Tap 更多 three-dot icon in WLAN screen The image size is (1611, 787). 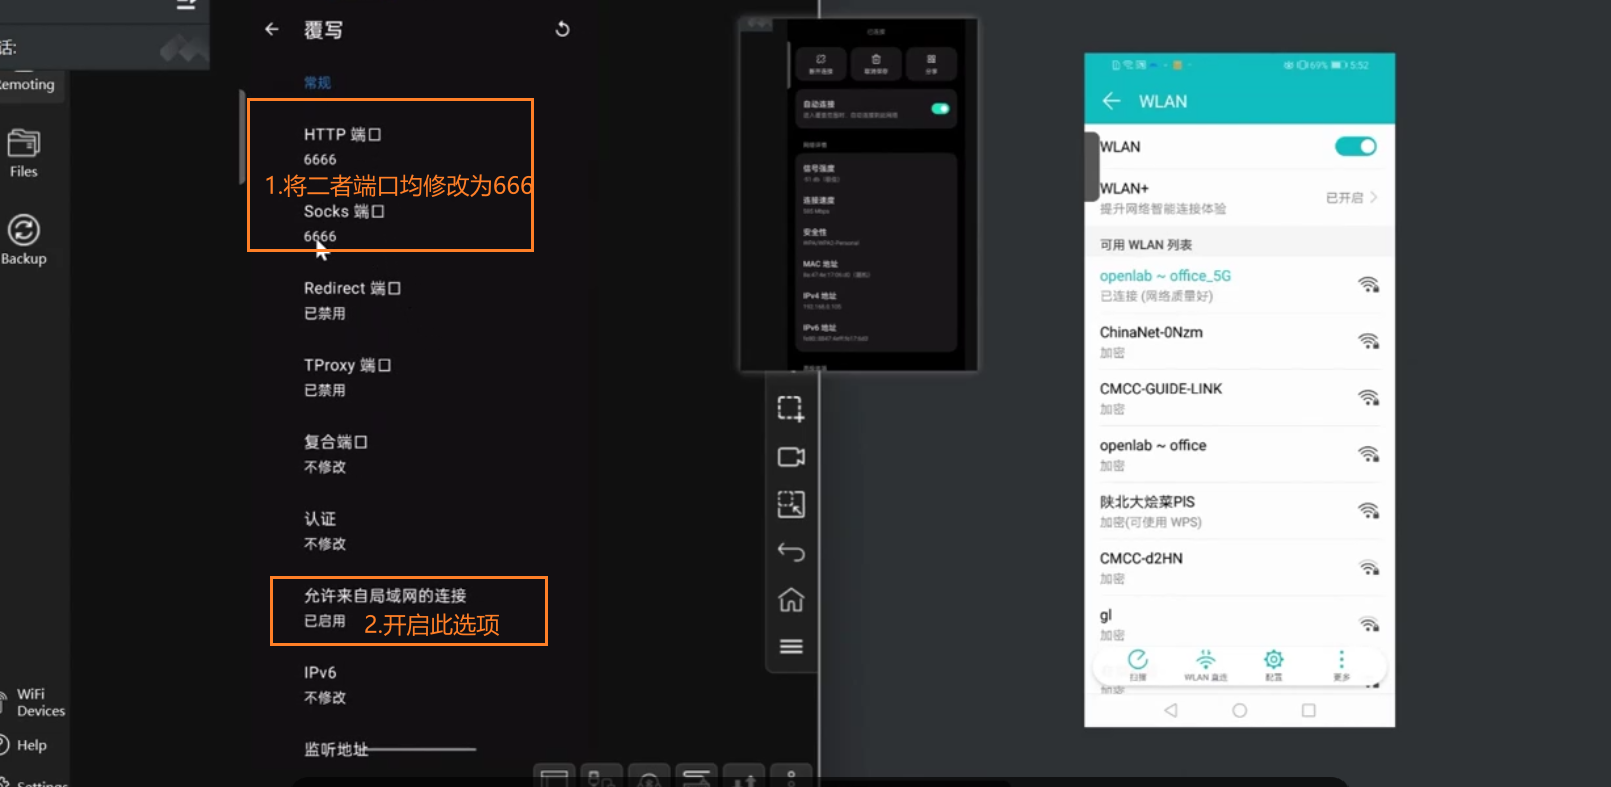pyautogui.click(x=1341, y=664)
